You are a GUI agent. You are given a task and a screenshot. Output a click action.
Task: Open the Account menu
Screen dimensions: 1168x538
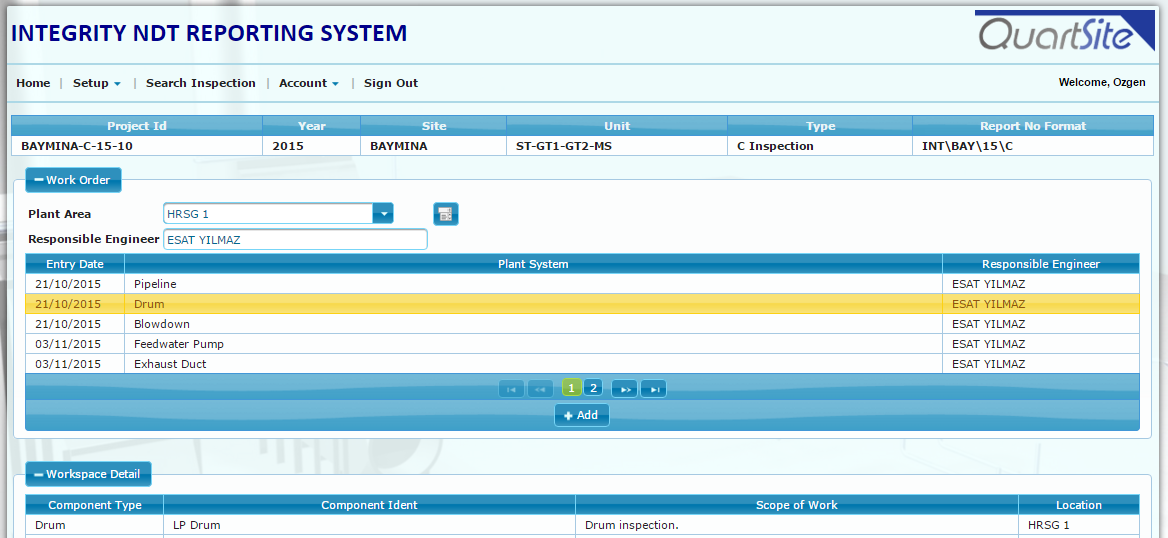coord(309,83)
